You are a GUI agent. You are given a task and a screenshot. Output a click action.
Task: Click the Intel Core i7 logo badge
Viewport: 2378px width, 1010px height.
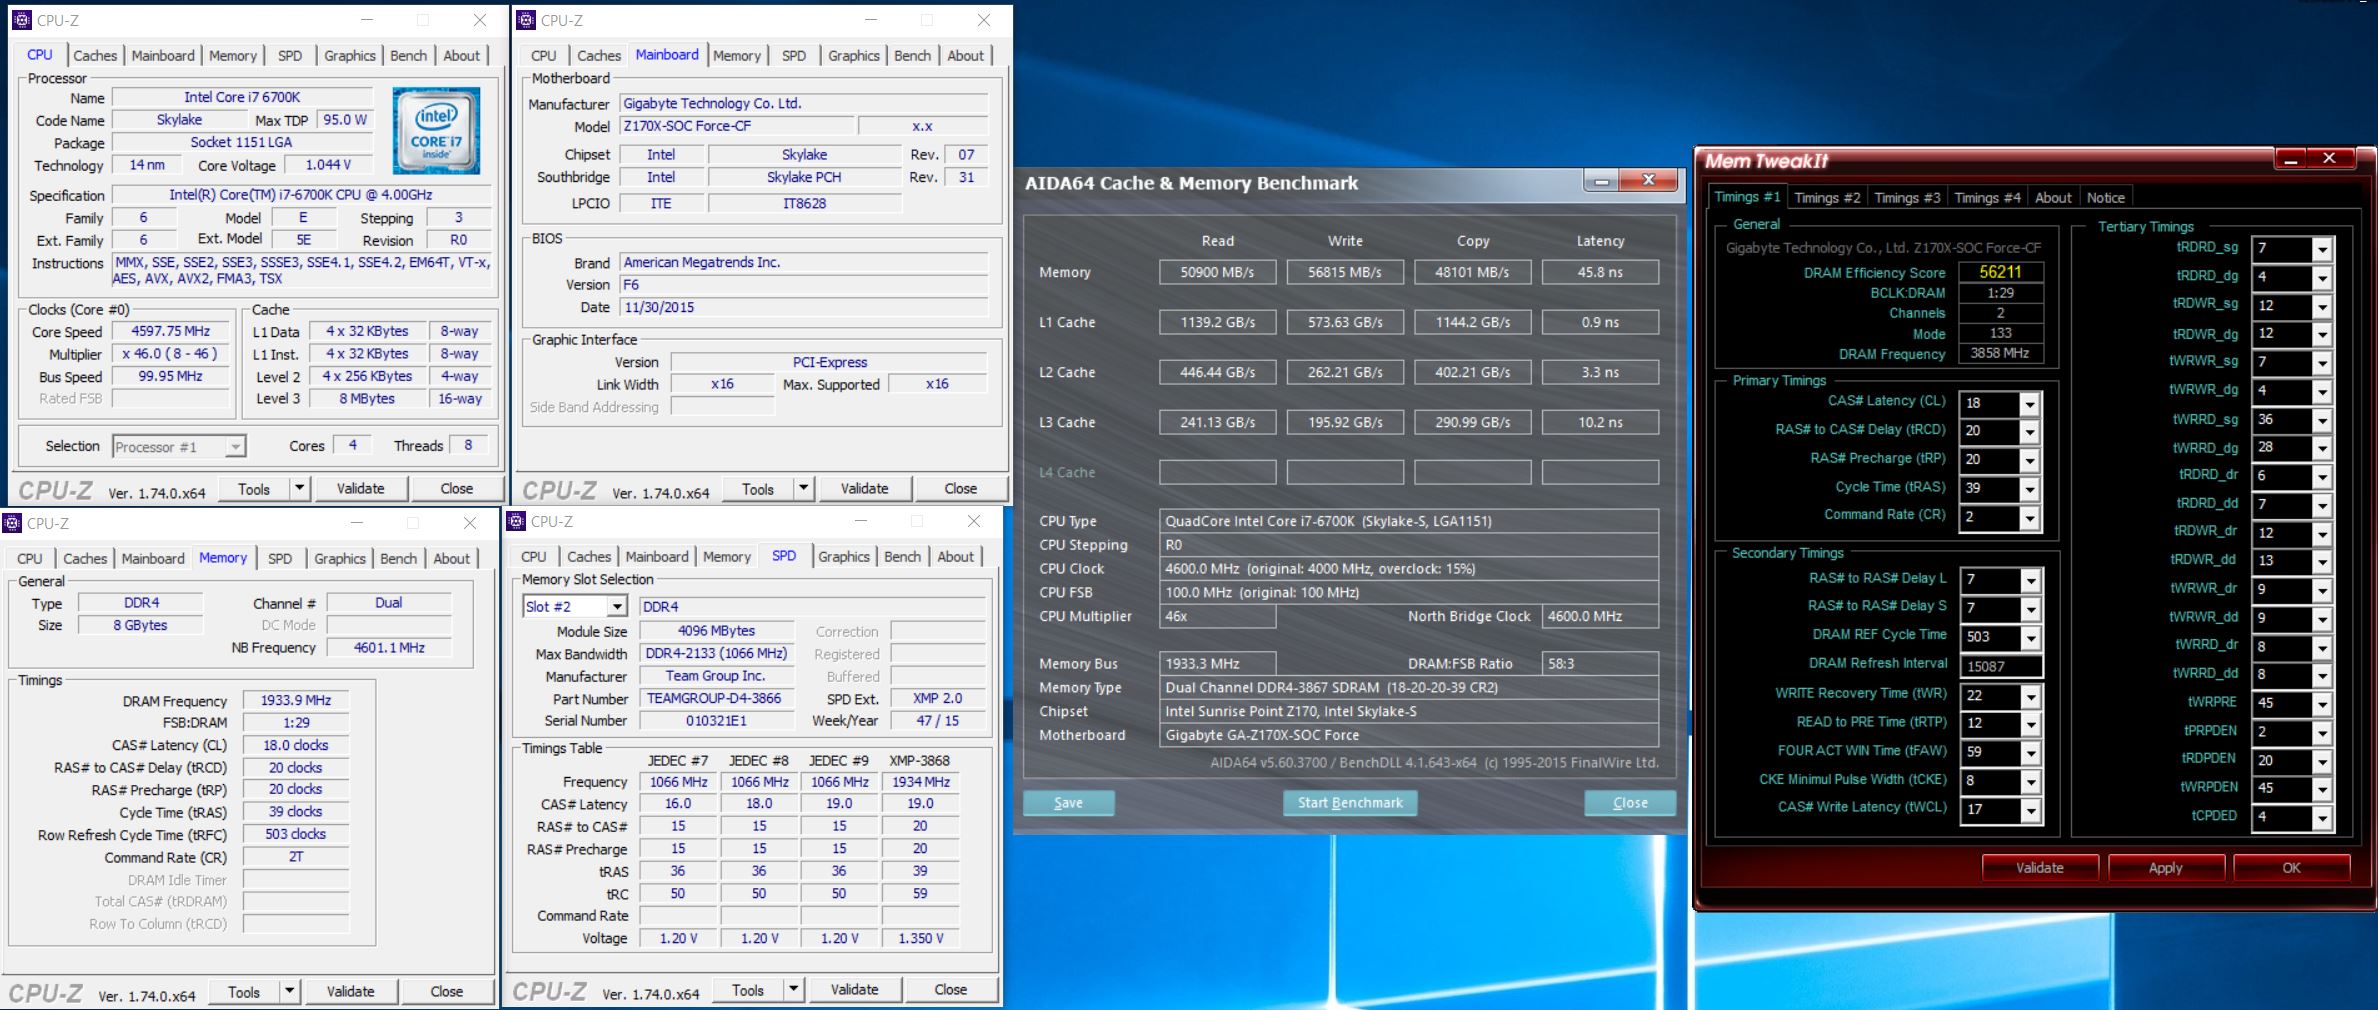tap(436, 131)
